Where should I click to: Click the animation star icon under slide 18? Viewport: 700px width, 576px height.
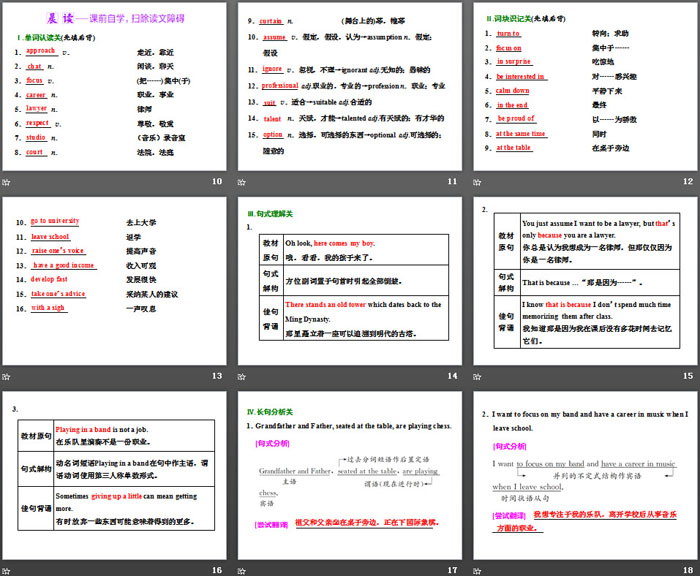477,571
